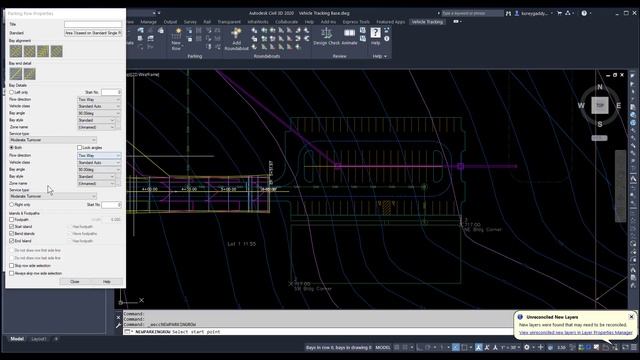Open Vehicle class dropdown below Left only

coord(99,106)
